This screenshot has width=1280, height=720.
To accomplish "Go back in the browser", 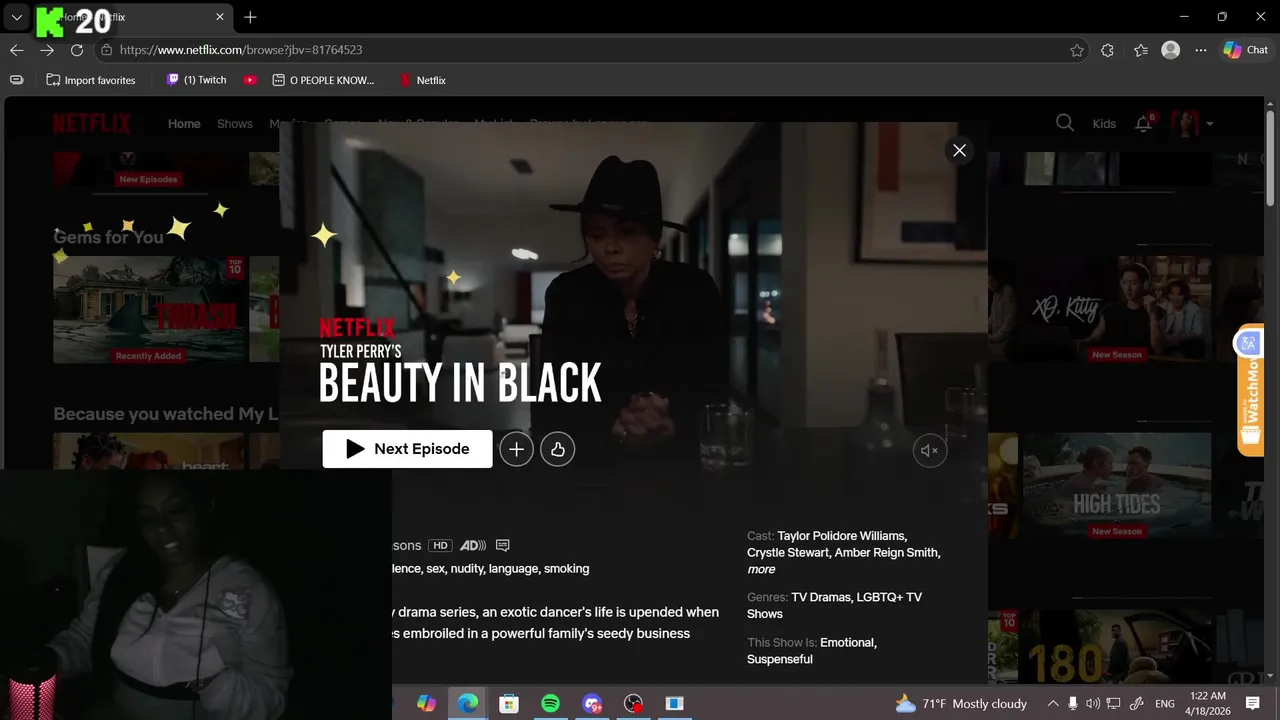I will 17,50.
